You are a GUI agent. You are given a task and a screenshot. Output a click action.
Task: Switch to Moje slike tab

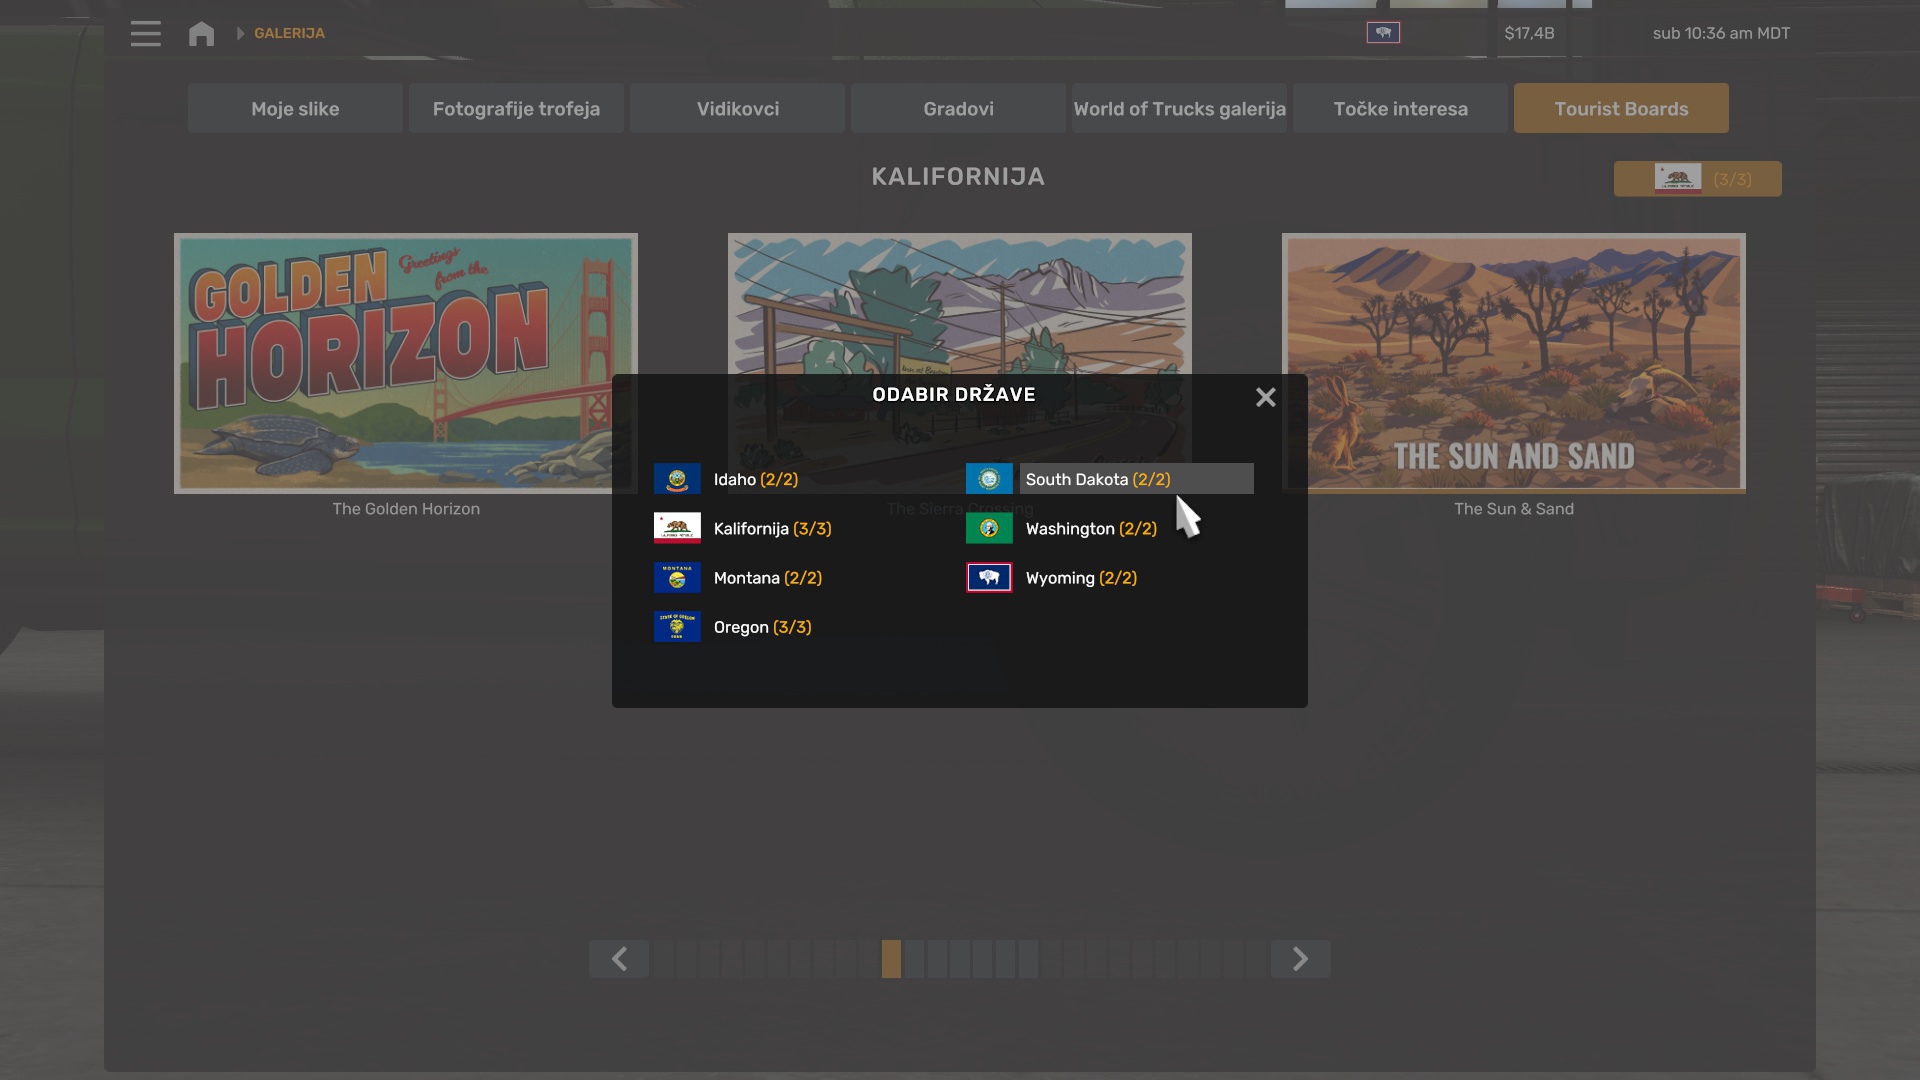pyautogui.click(x=295, y=108)
